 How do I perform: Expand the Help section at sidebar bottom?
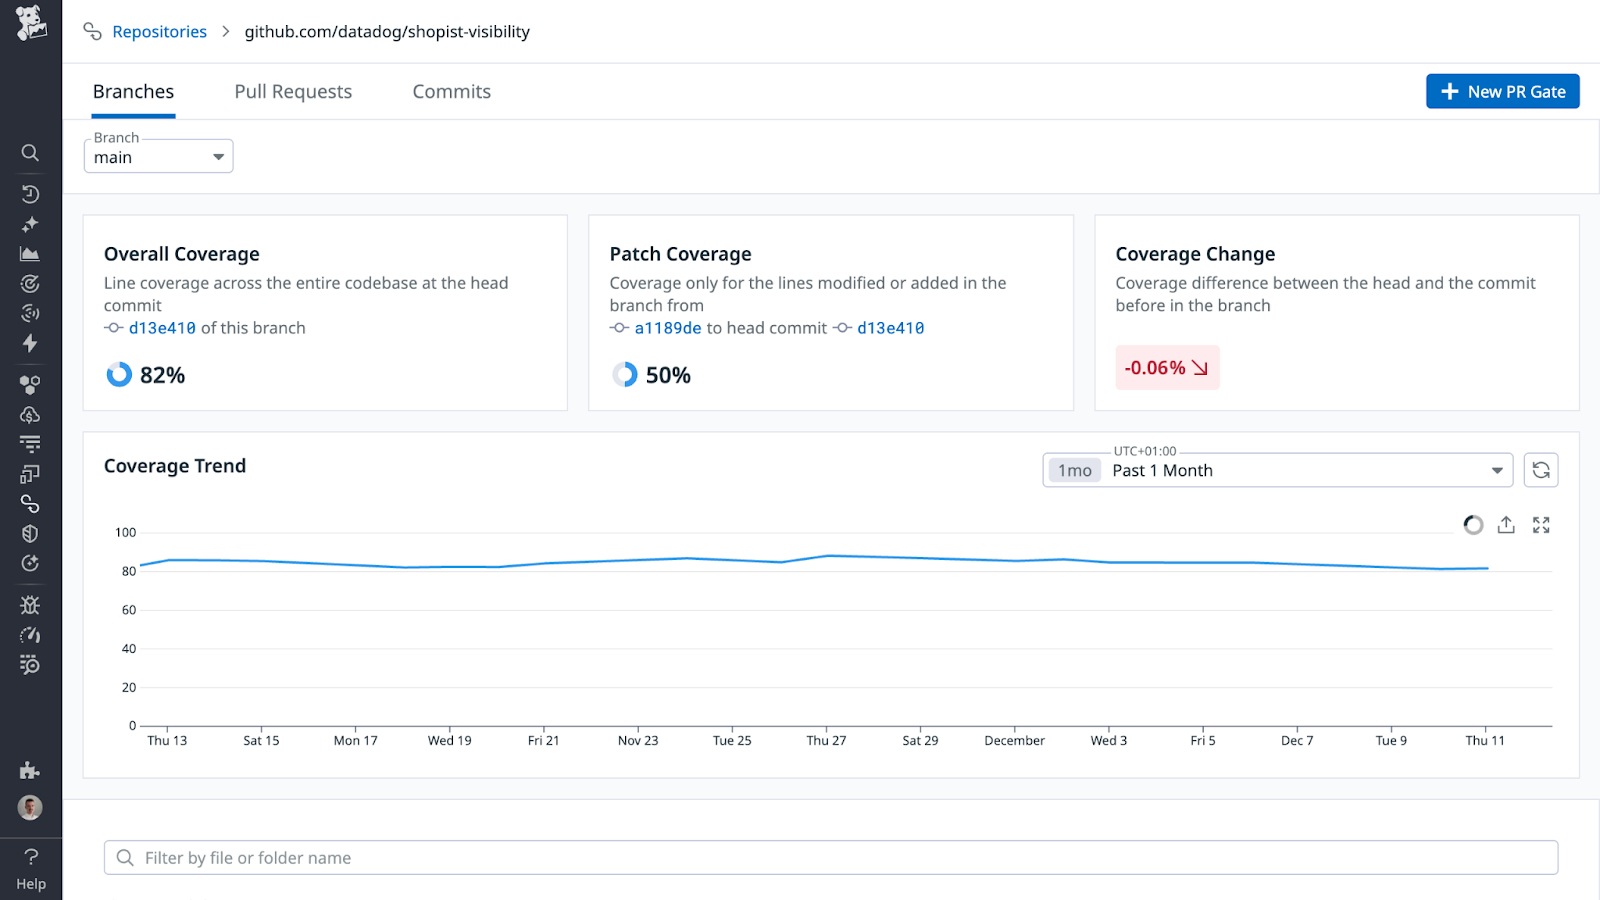31,867
